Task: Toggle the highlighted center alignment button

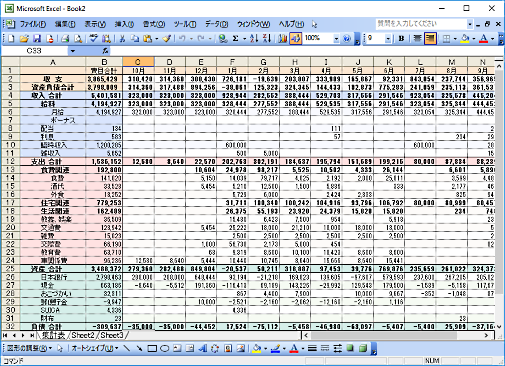Action: [430, 39]
